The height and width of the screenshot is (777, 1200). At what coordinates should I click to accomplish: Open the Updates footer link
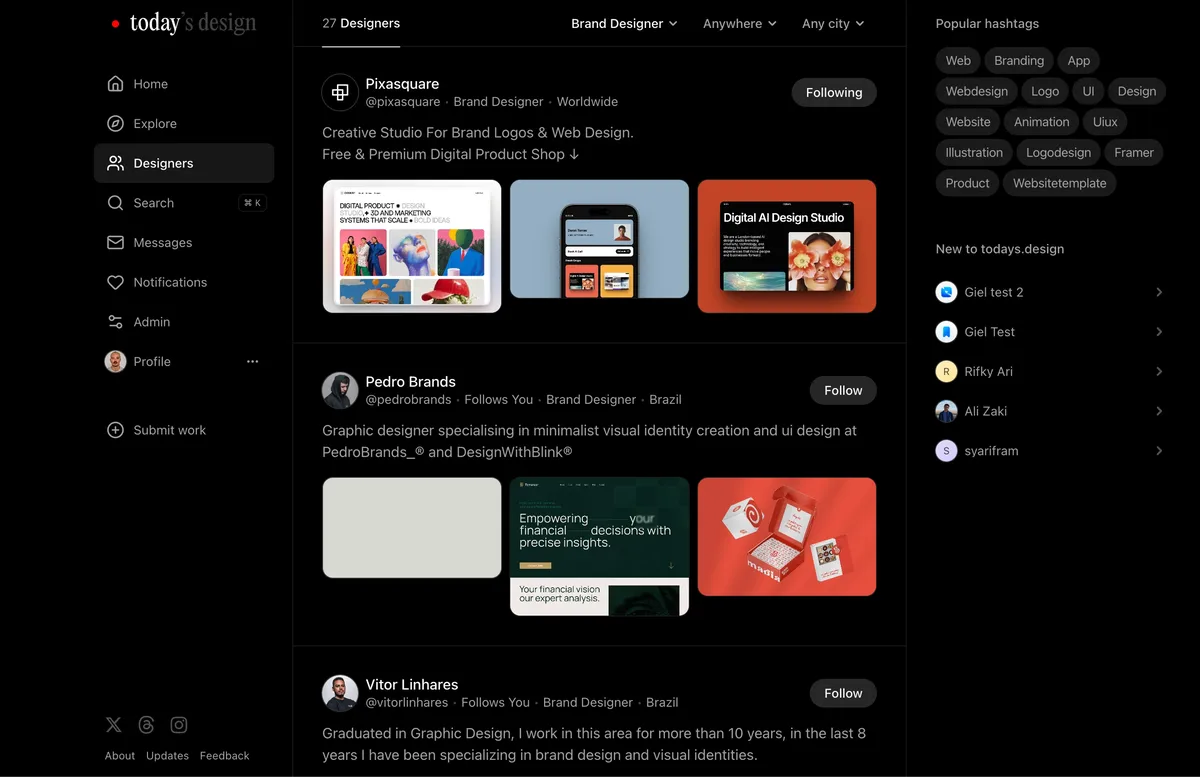167,756
